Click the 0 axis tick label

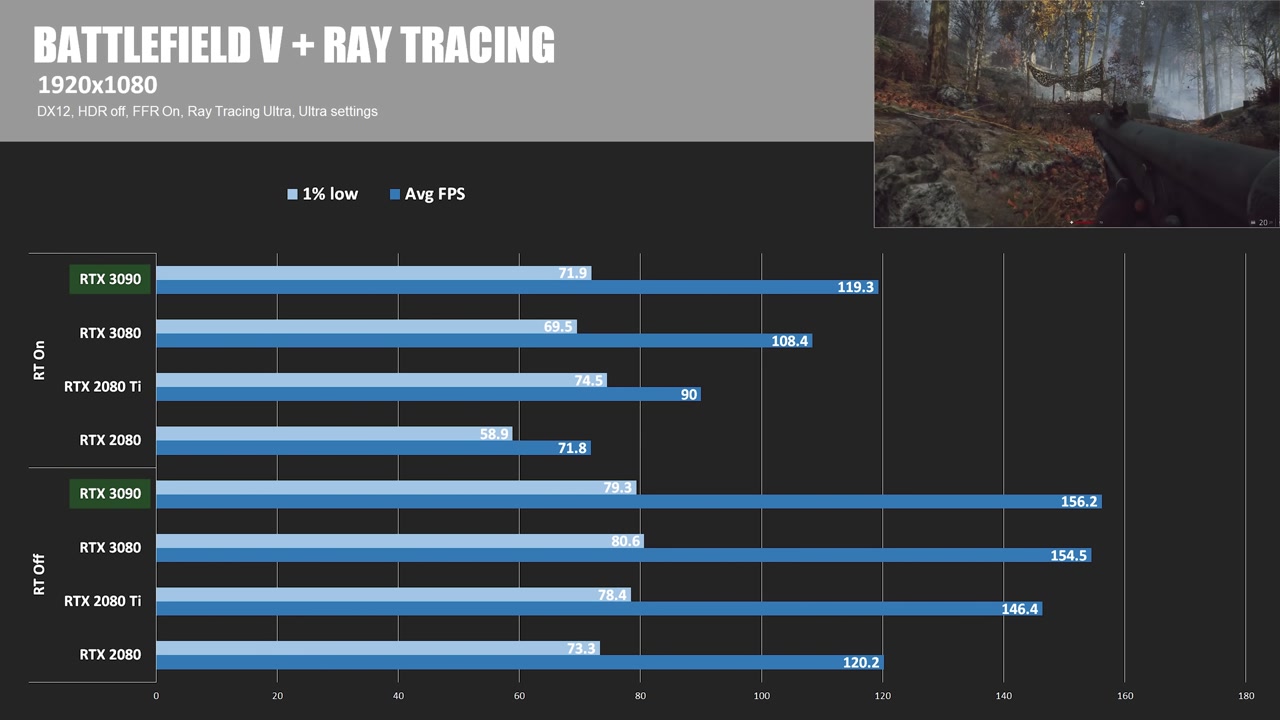tap(156, 696)
